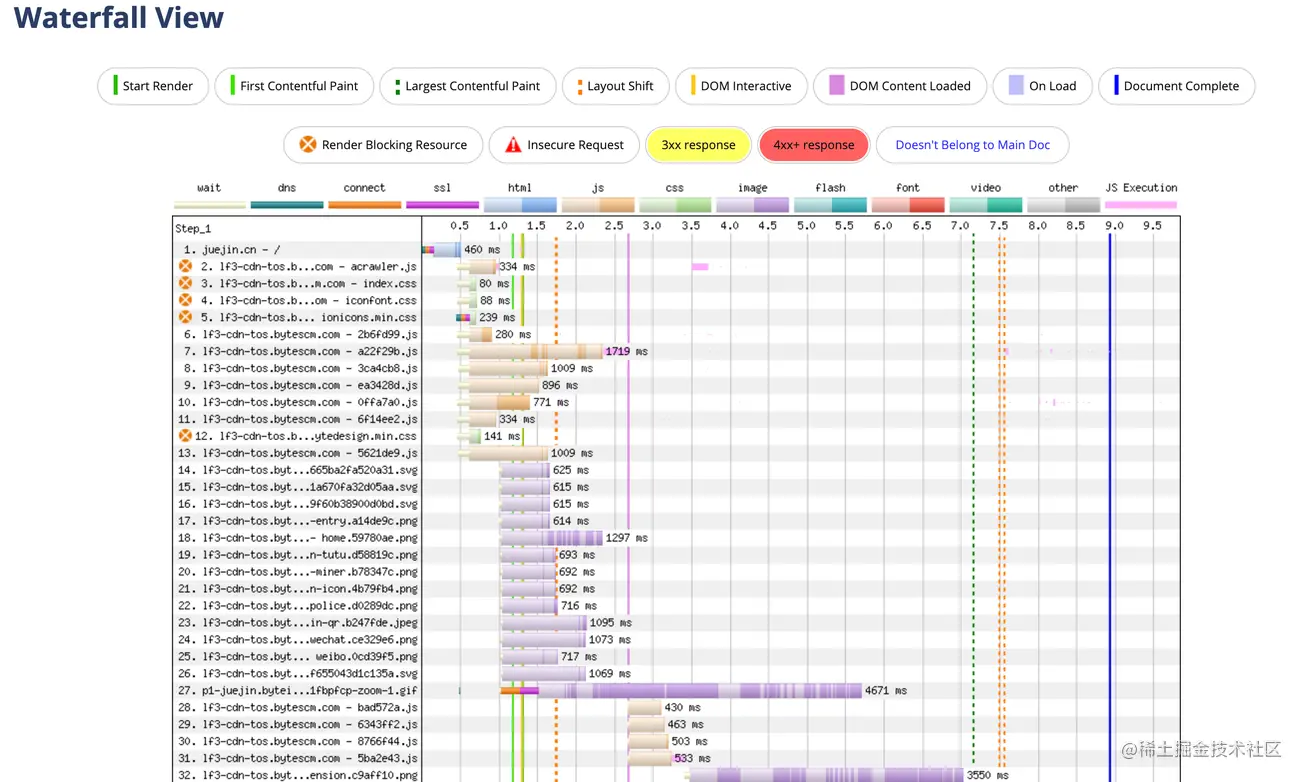This screenshot has width=1304, height=782.
Task: Select the DOM Content Loaded legend
Action: pyautogui.click(x=900, y=86)
